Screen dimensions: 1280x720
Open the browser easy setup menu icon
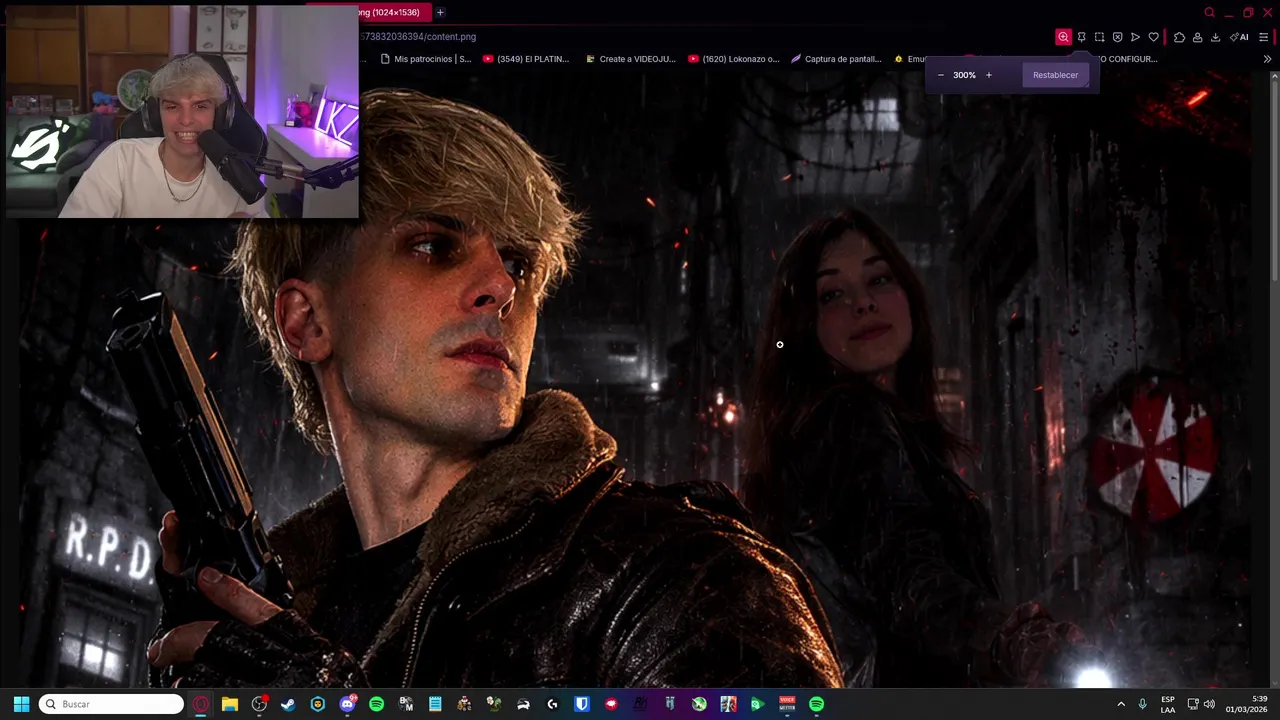1264,37
